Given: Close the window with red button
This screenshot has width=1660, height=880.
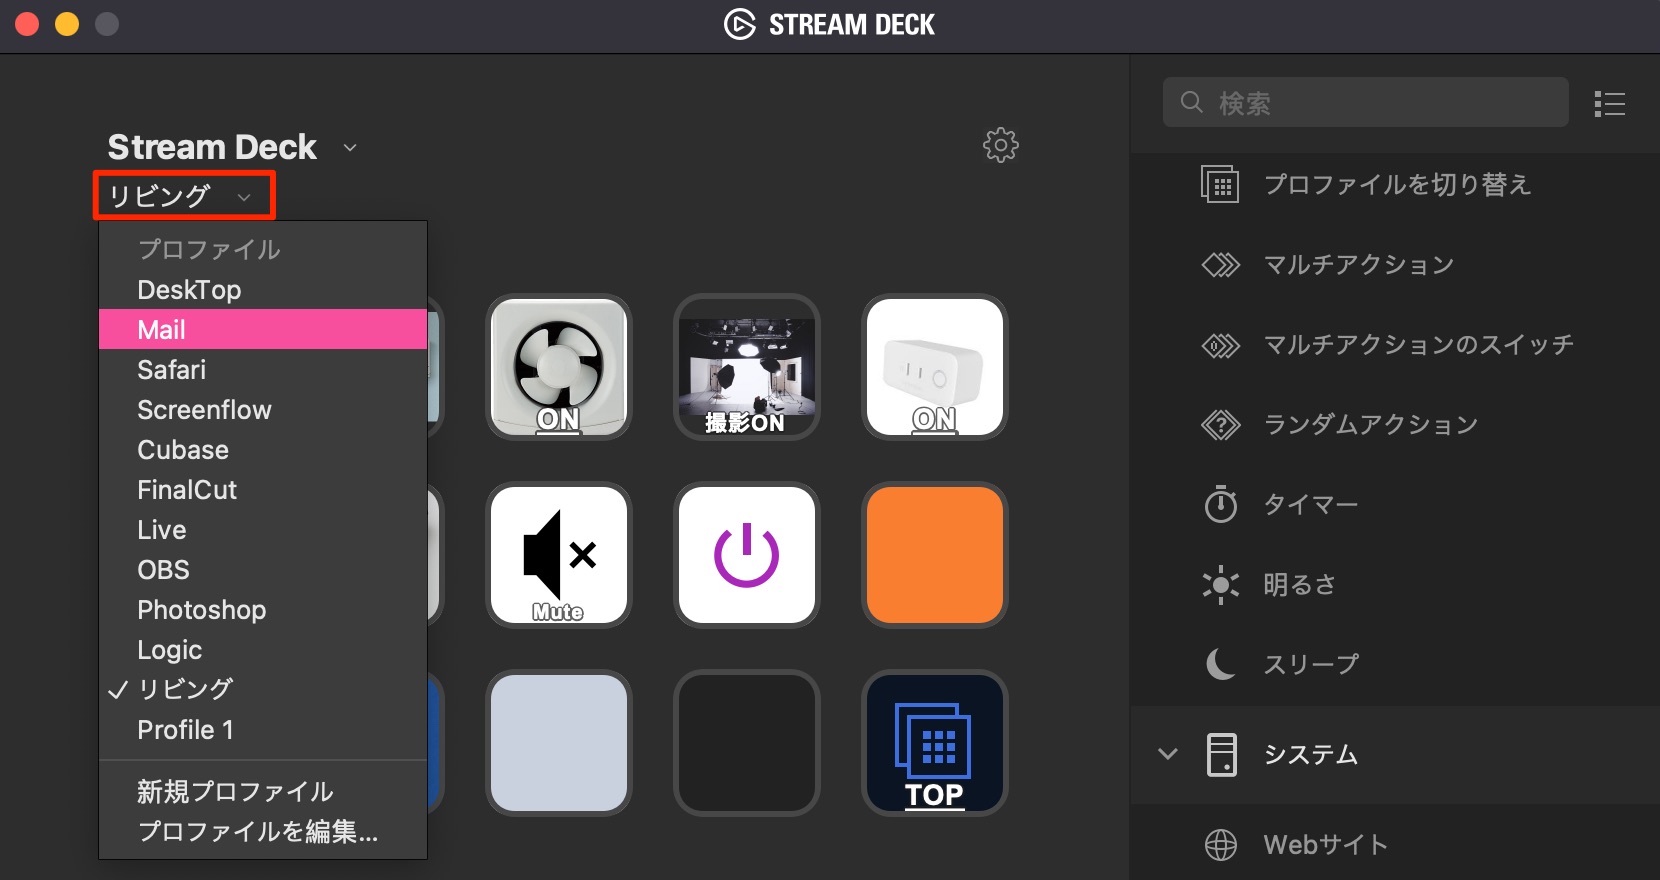Looking at the screenshot, I should tap(27, 24).
